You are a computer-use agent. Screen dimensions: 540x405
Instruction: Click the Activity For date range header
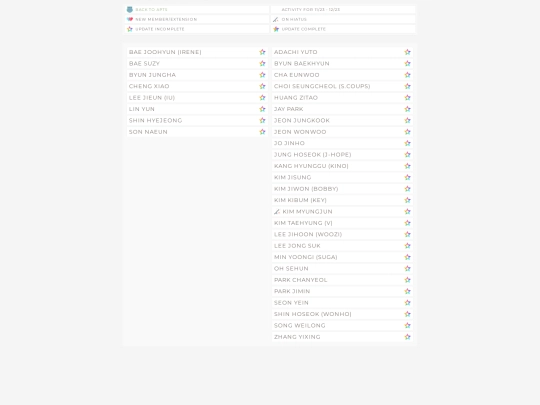pyautogui.click(x=311, y=10)
